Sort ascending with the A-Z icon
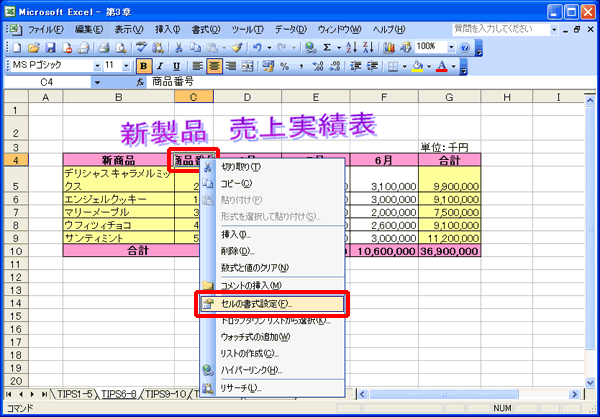The width and height of the screenshot is (600, 417). pos(351,48)
